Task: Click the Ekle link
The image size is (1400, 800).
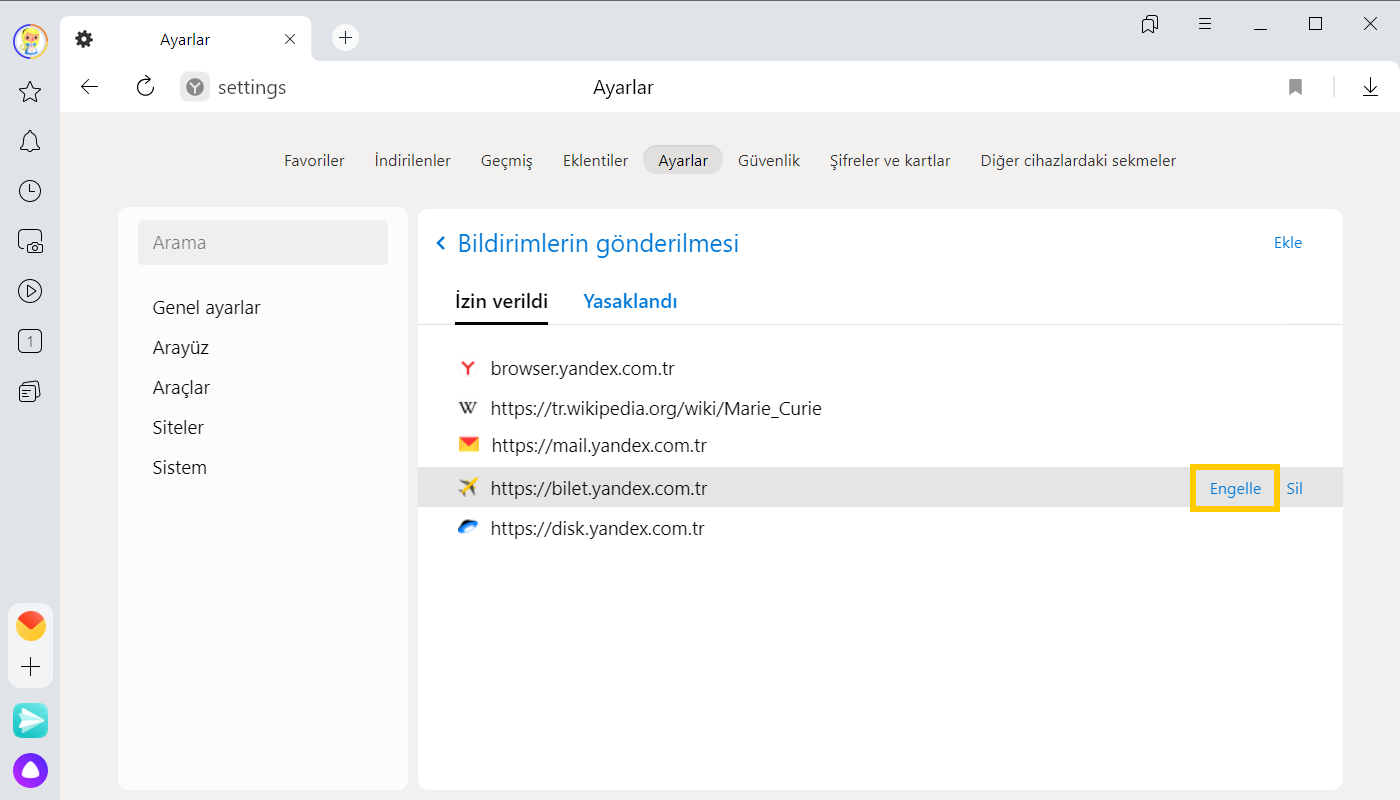Action: click(x=1288, y=242)
